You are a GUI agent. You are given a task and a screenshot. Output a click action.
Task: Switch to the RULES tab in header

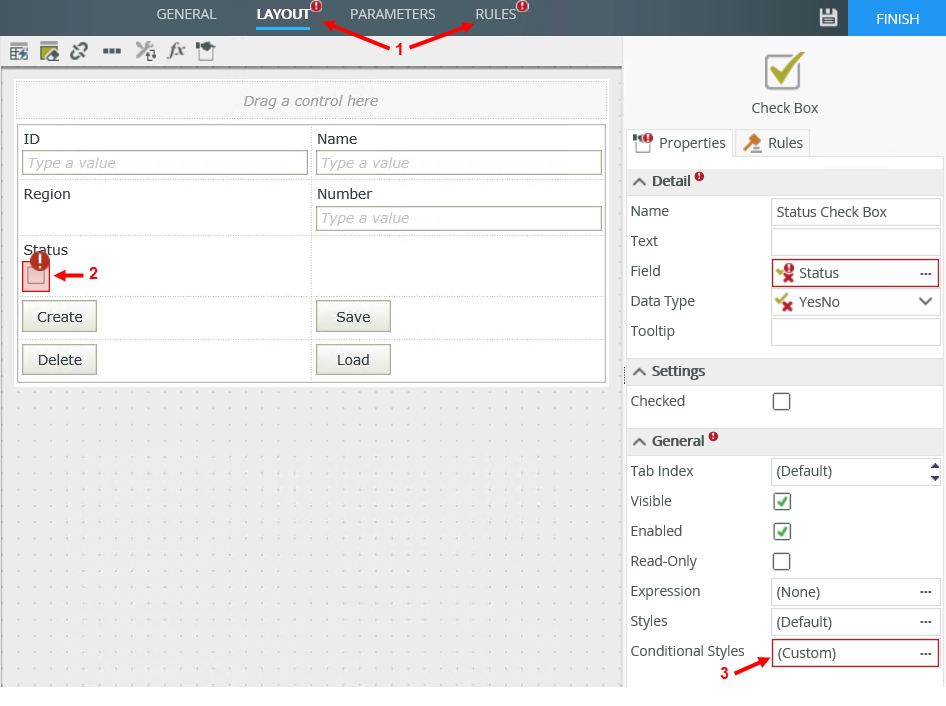495,14
